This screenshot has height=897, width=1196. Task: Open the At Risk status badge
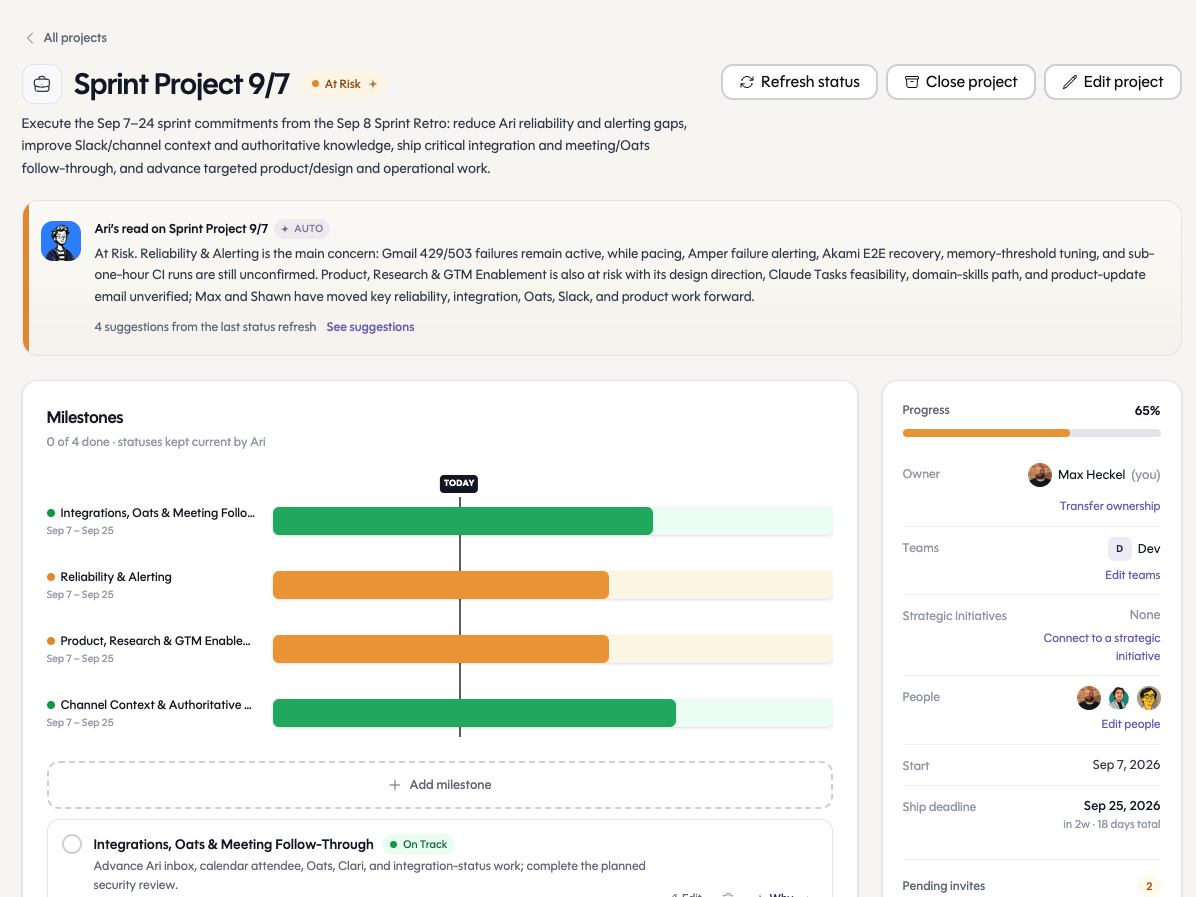pos(344,84)
